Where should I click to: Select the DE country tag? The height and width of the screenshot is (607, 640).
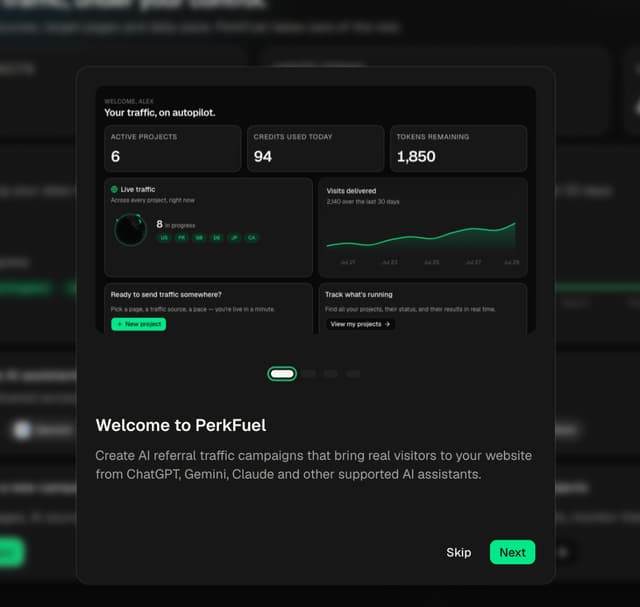click(217, 238)
